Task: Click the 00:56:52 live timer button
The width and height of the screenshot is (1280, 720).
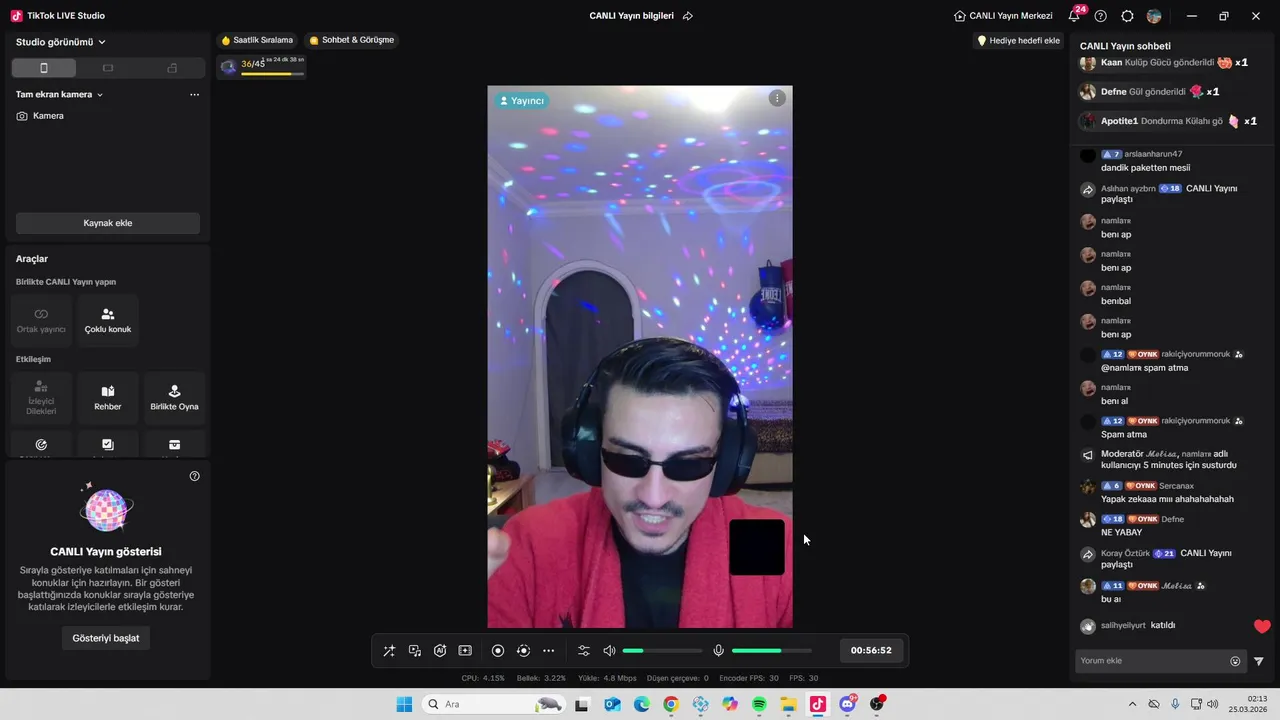Action: click(871, 650)
